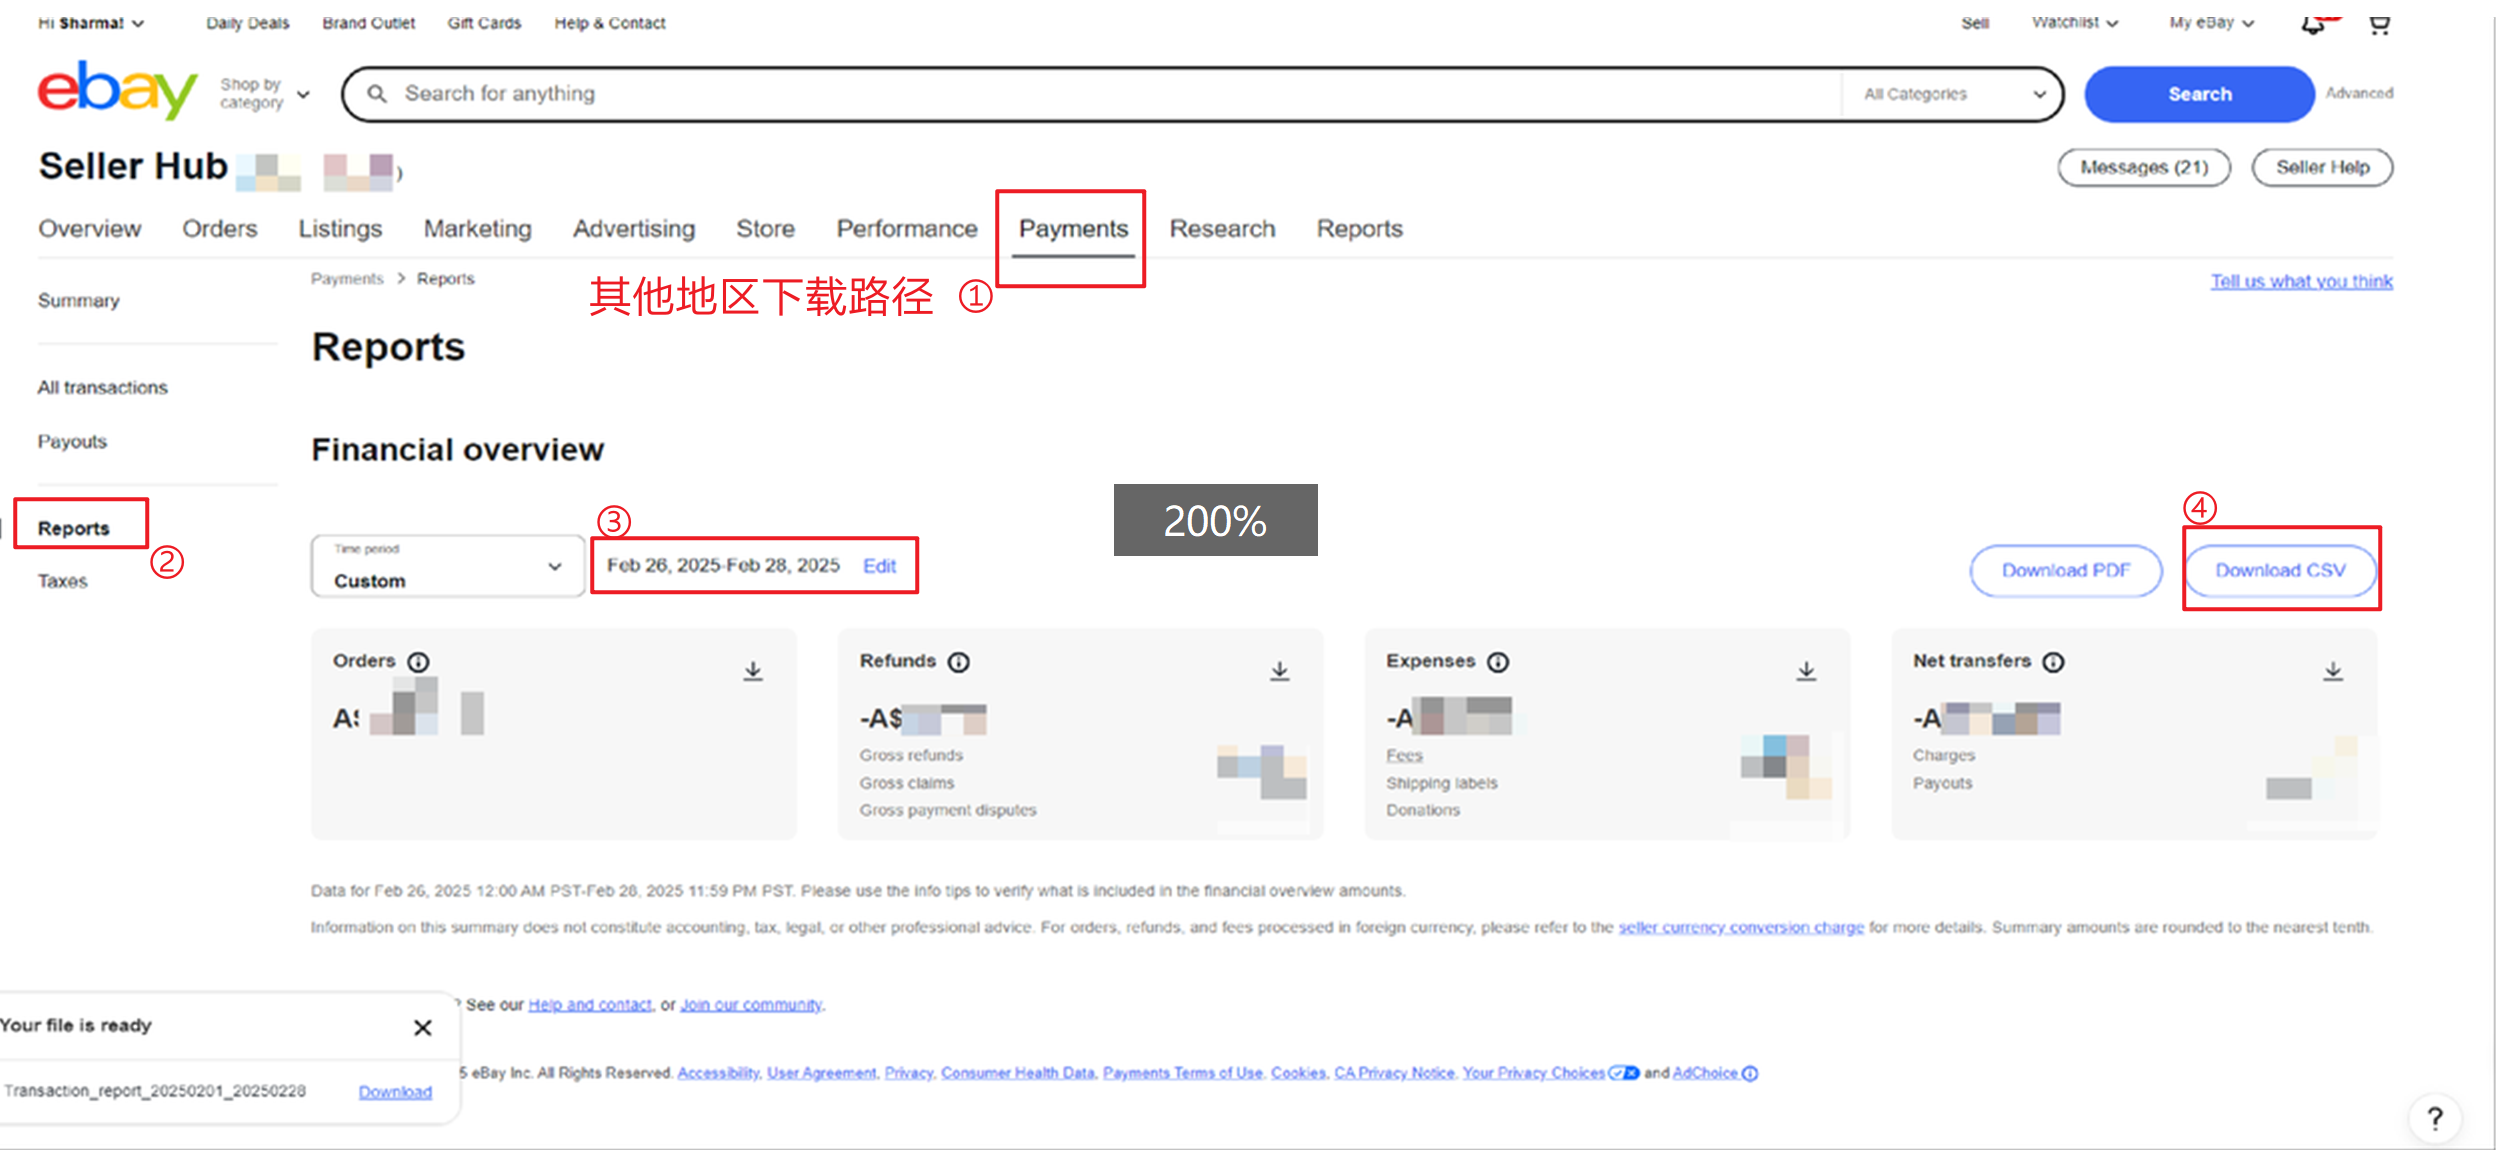Image resolution: width=2498 pixels, height=1150 pixels.
Task: Click the Download PDF button
Action: (2066, 570)
